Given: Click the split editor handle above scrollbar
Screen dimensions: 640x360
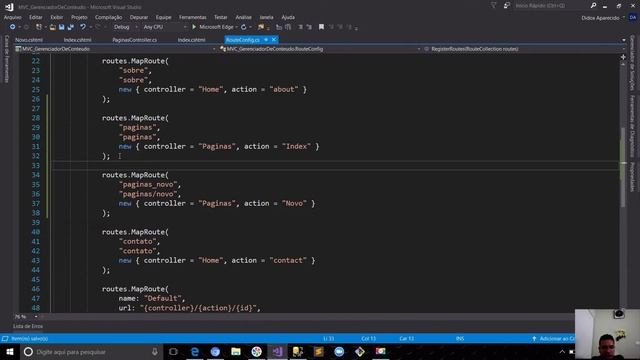Looking at the screenshot, I should point(623,57).
